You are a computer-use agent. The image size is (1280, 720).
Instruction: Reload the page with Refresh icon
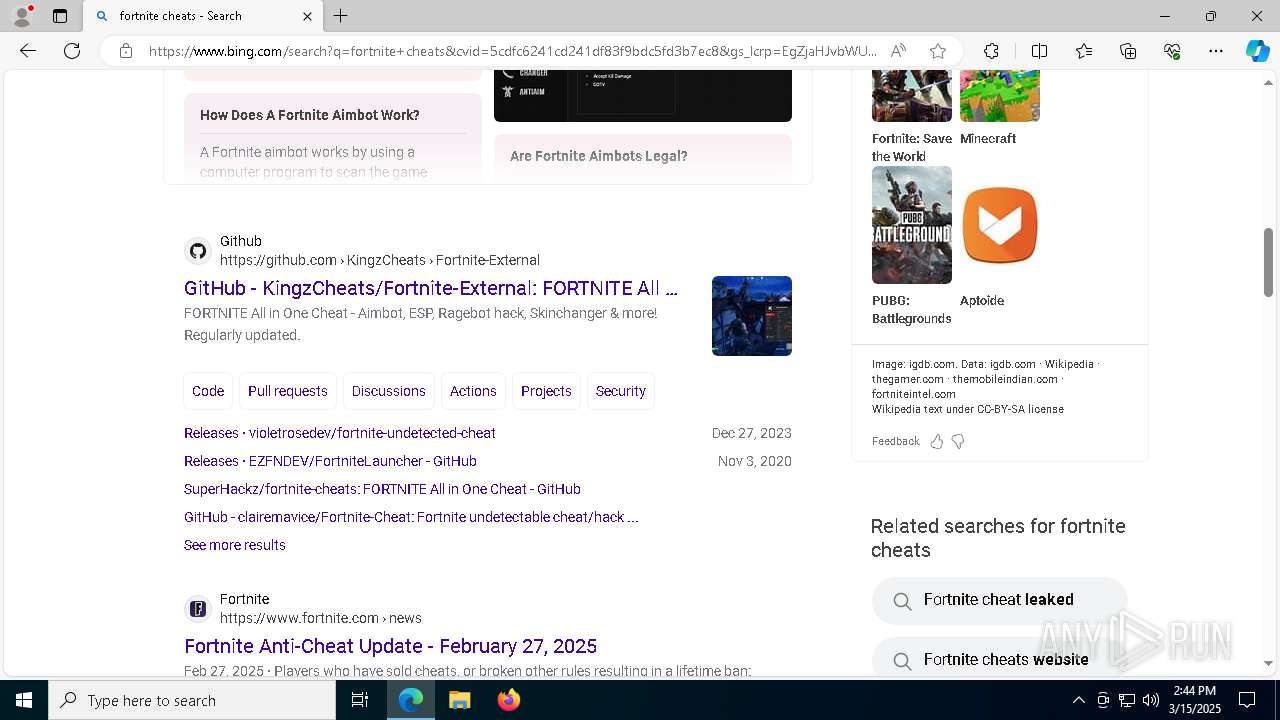[x=72, y=51]
